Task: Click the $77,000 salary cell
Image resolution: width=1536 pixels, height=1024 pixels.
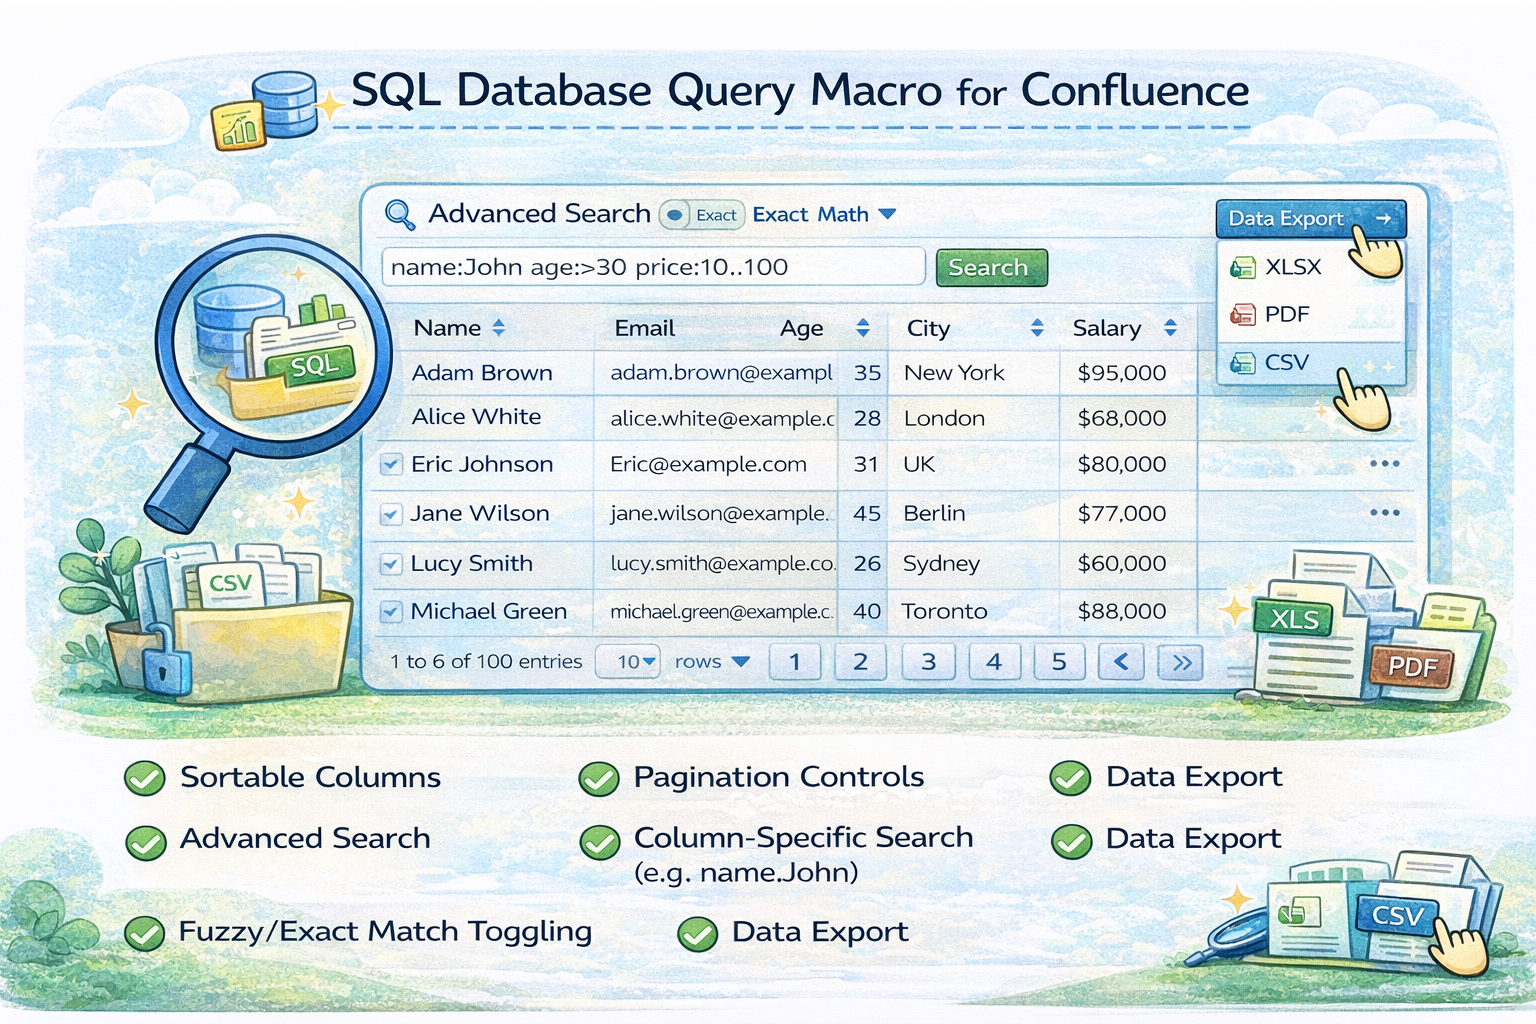Action: pyautogui.click(x=1122, y=513)
